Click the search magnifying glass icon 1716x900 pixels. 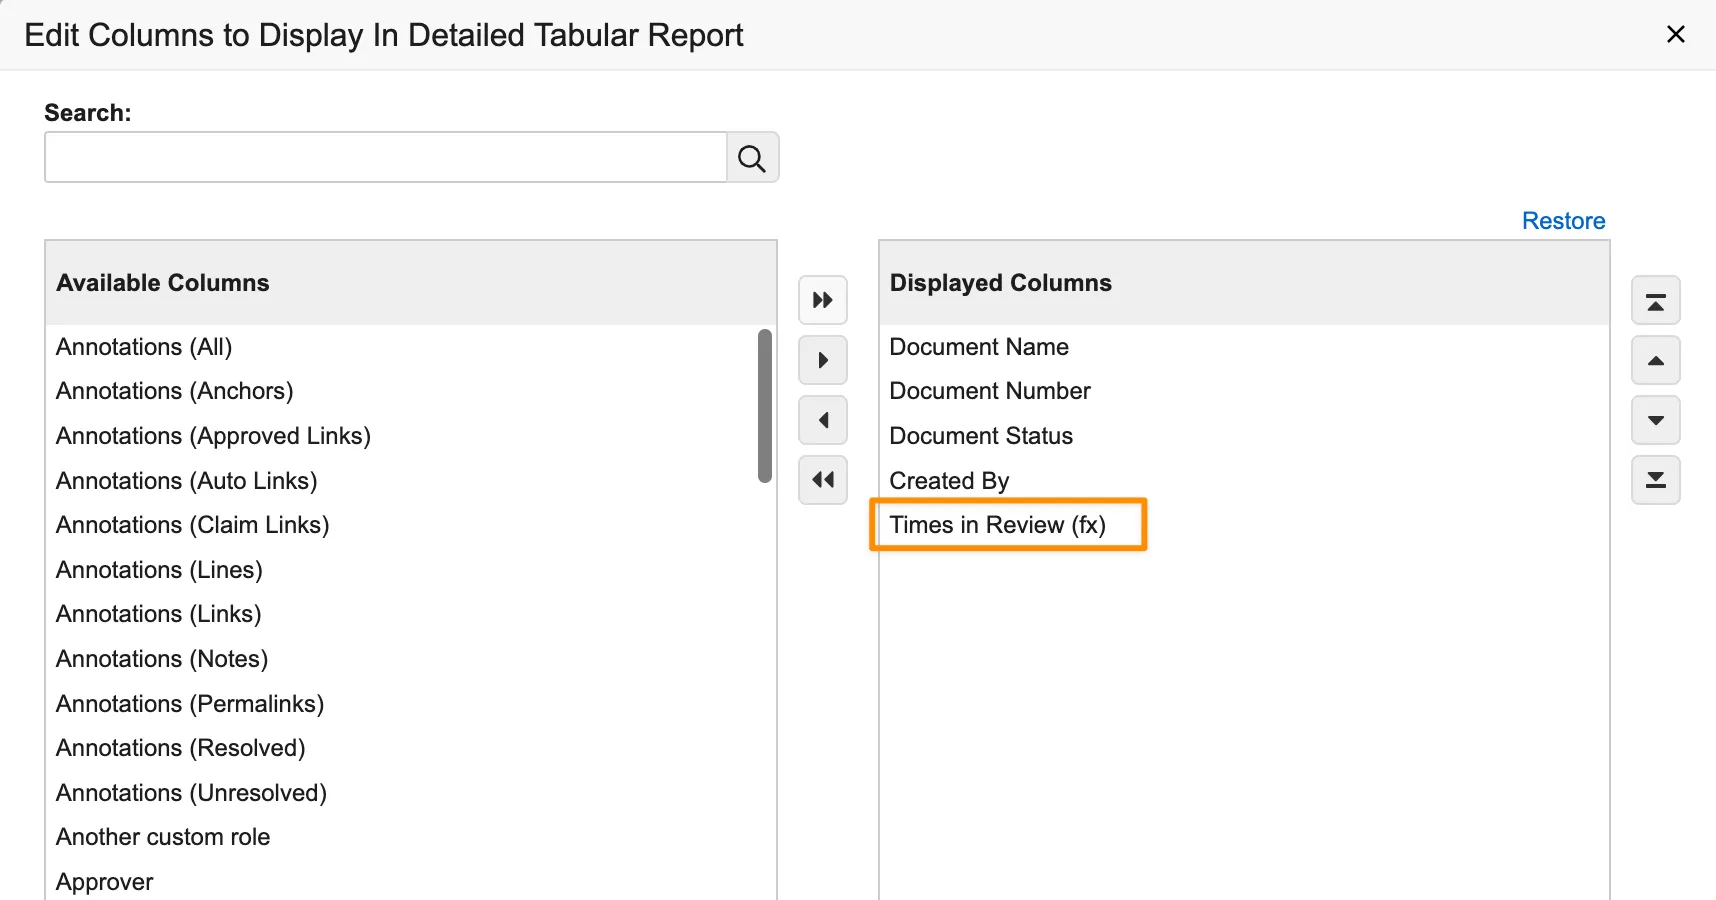click(x=752, y=158)
